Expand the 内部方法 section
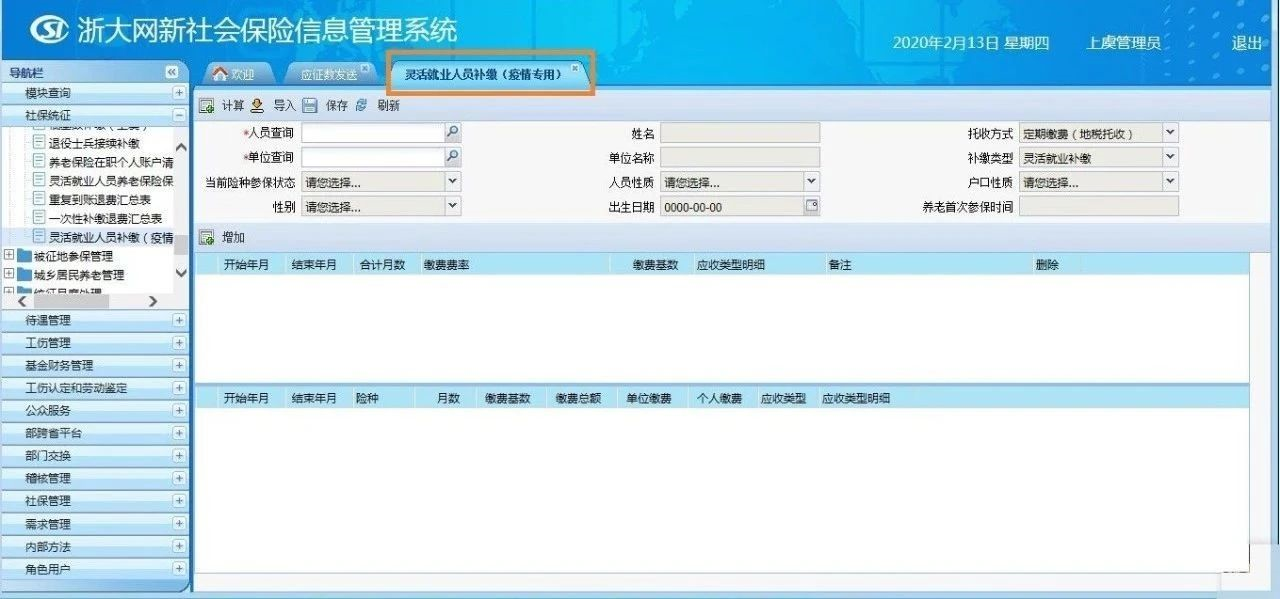Viewport: 1280px width, 599px height. 179,547
